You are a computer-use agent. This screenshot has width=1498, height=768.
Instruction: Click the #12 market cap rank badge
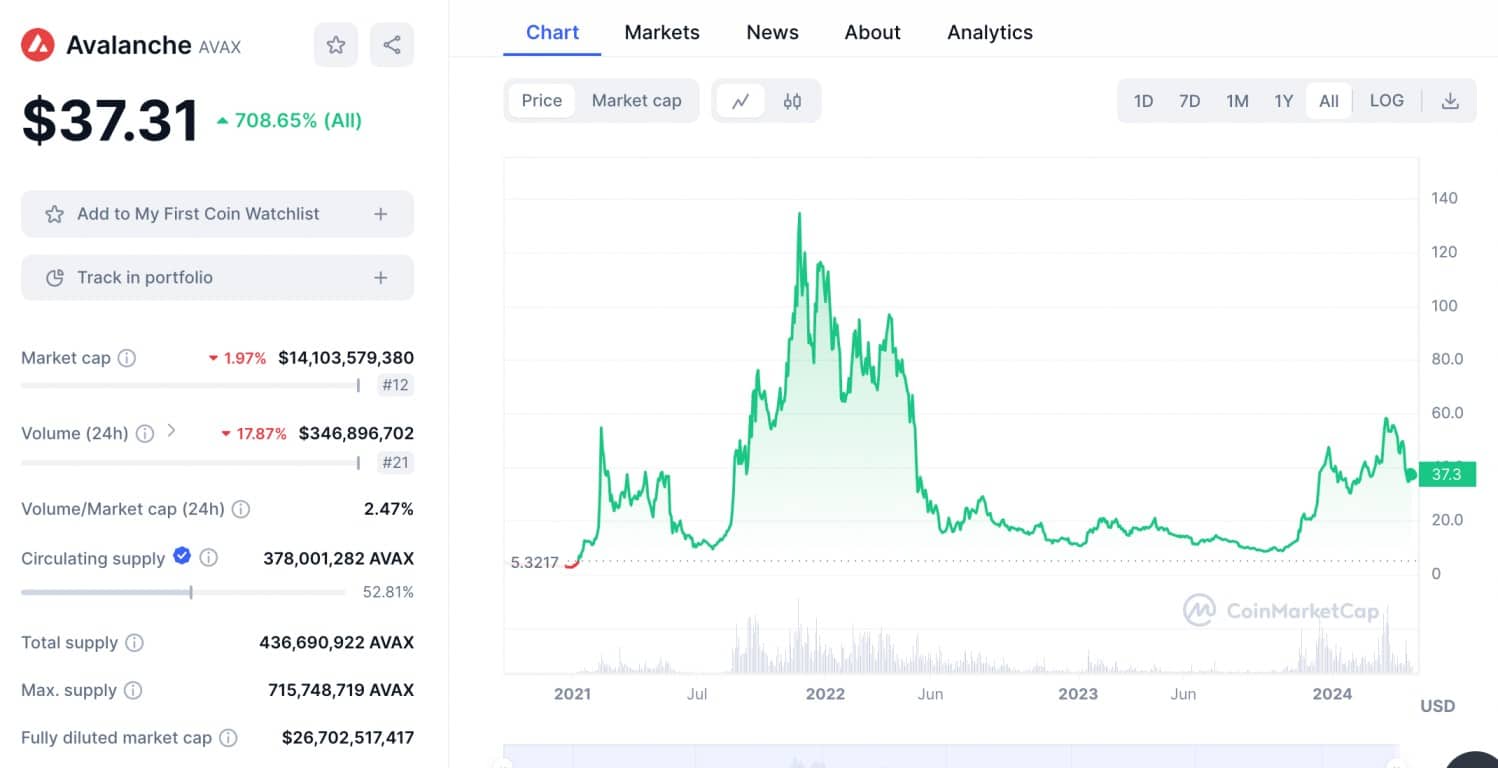click(x=396, y=385)
